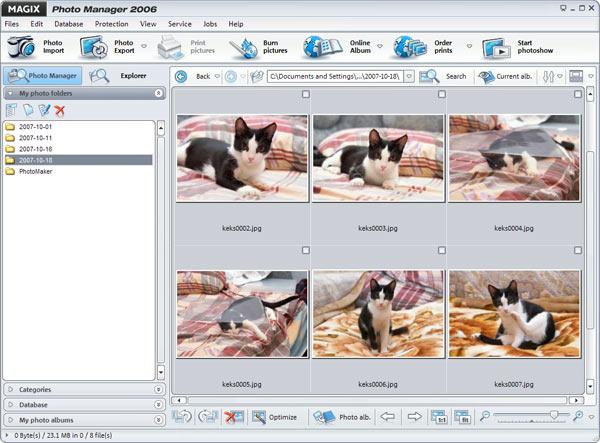The width and height of the screenshot is (600, 443).
Task: Click the red X delete folder icon
Action: [59, 111]
